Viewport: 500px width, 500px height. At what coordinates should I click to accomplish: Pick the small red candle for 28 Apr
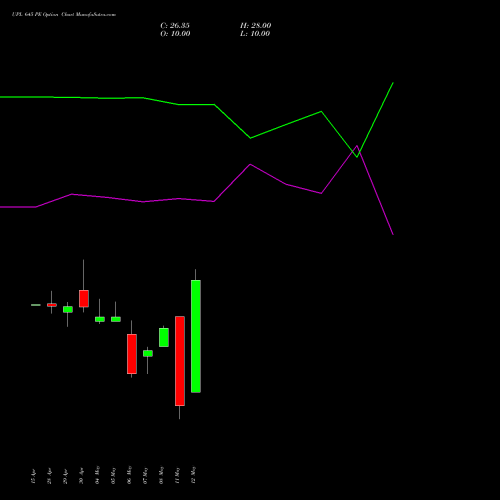[x=52, y=305]
